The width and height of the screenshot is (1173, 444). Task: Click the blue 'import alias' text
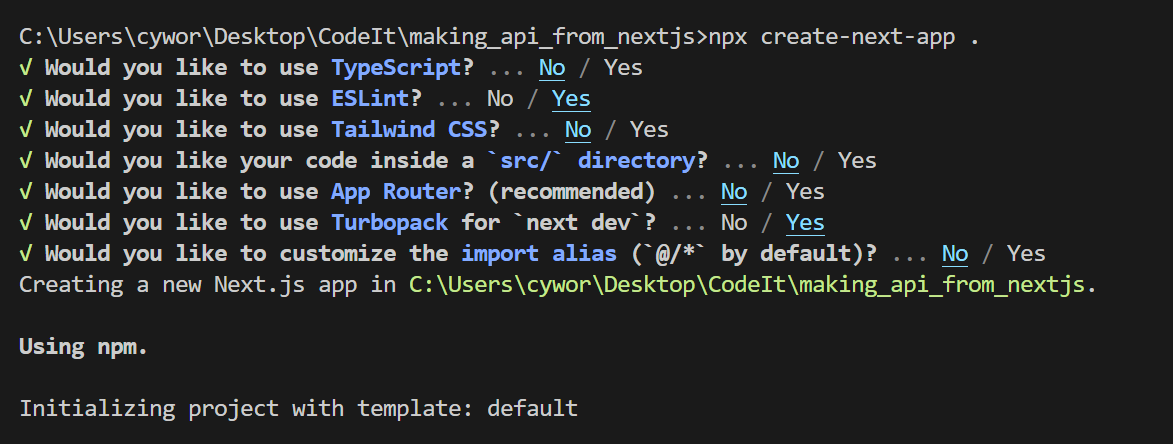[539, 254]
